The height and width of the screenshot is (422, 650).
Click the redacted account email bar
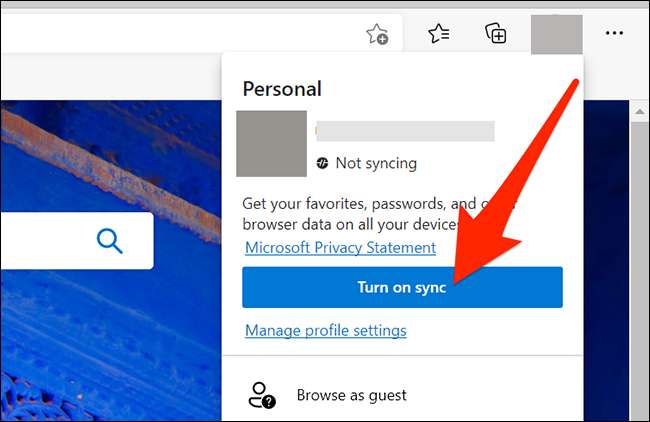point(404,131)
